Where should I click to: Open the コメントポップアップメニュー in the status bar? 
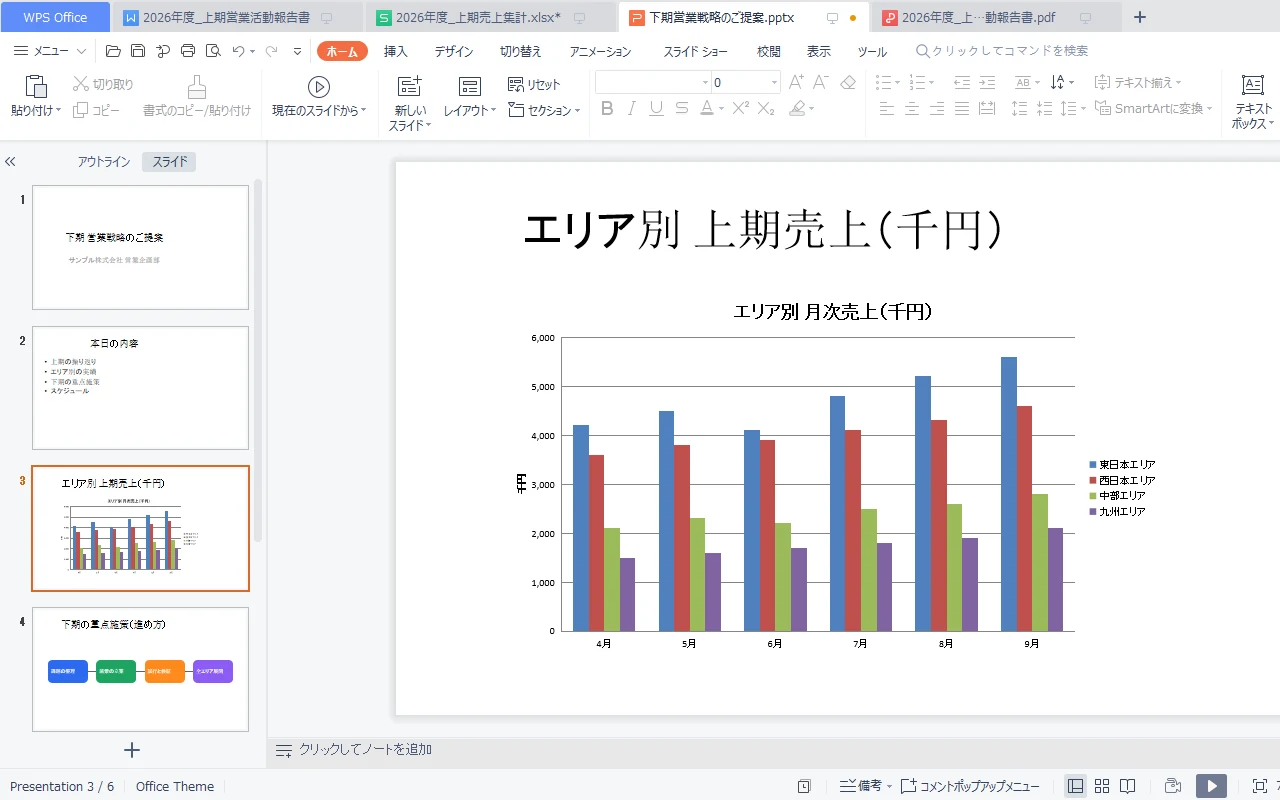pyautogui.click(x=970, y=786)
